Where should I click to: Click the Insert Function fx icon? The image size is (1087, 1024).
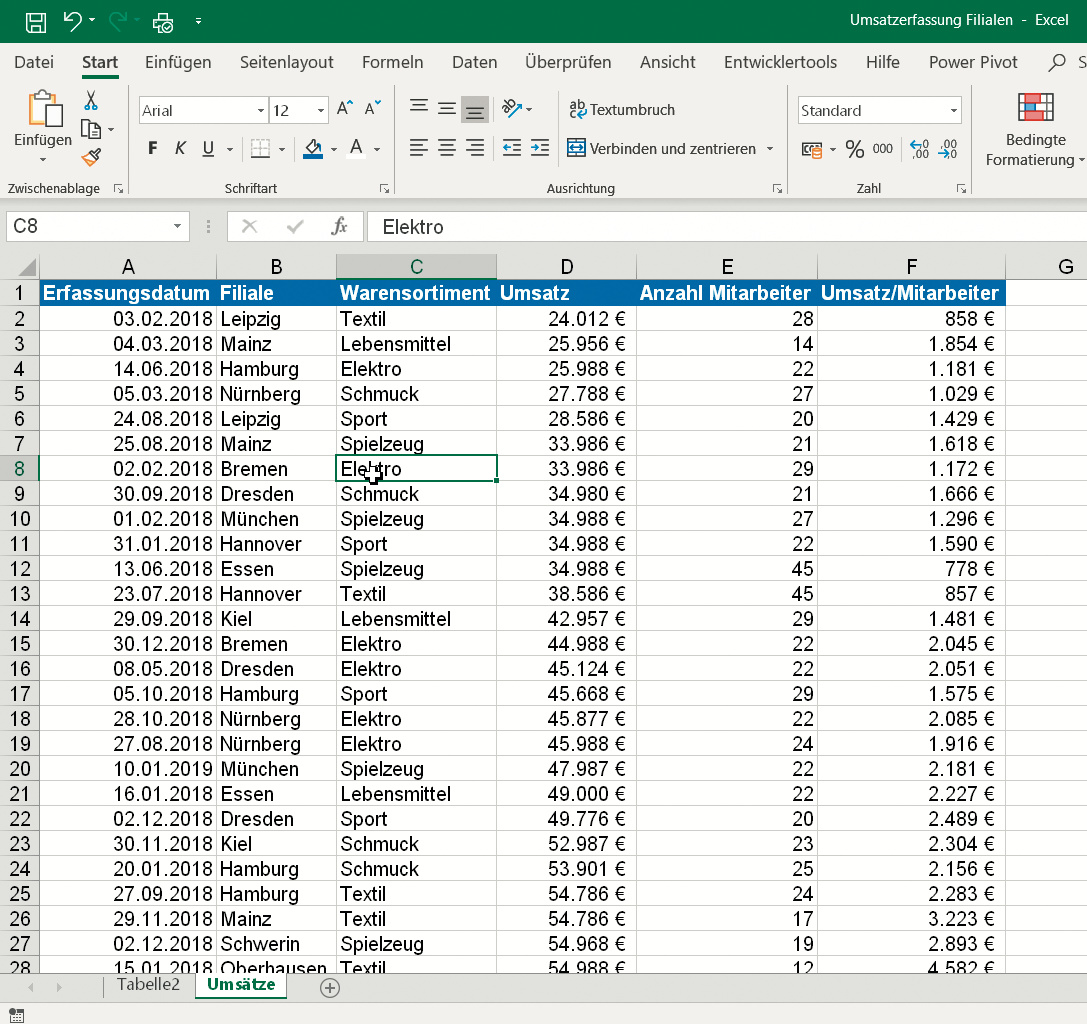tap(340, 227)
